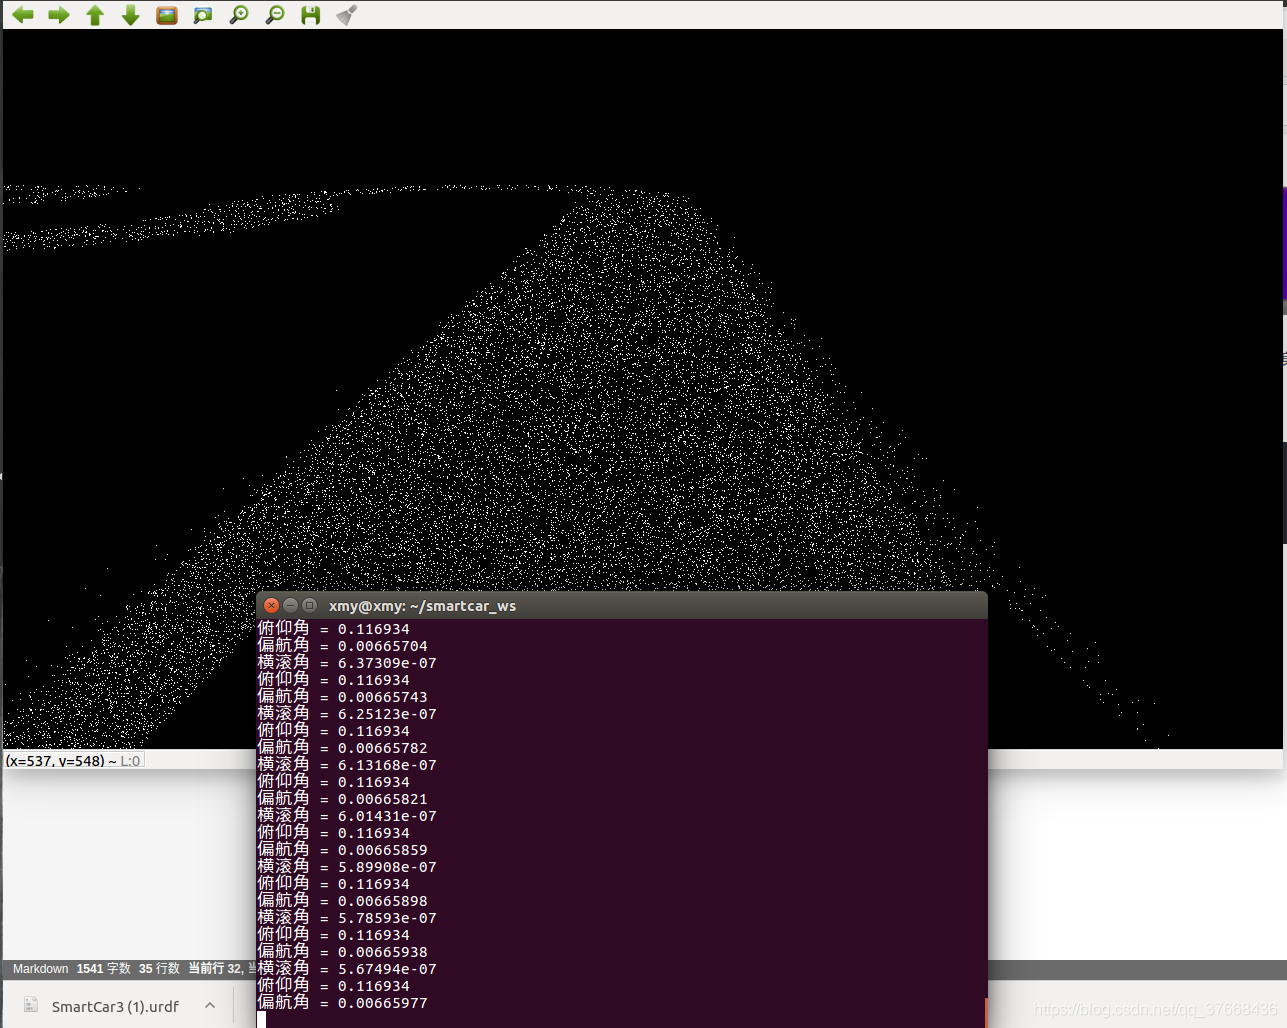The width and height of the screenshot is (1287, 1028).
Task: Maximize the smartcar_ws terminal window
Action: coord(309,605)
